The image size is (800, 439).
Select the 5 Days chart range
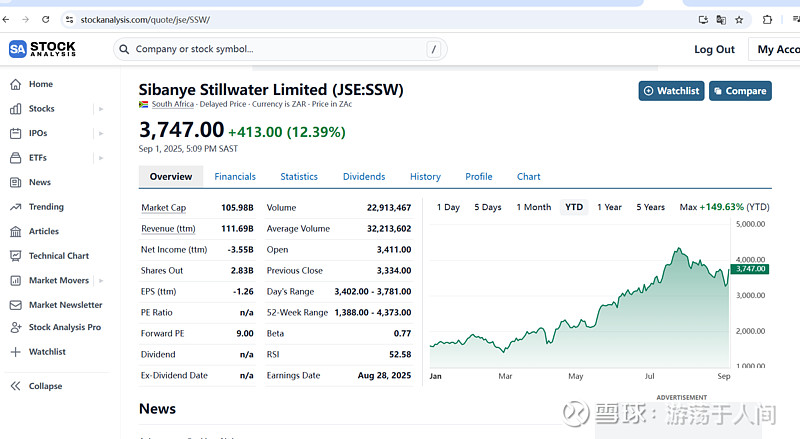click(x=488, y=207)
